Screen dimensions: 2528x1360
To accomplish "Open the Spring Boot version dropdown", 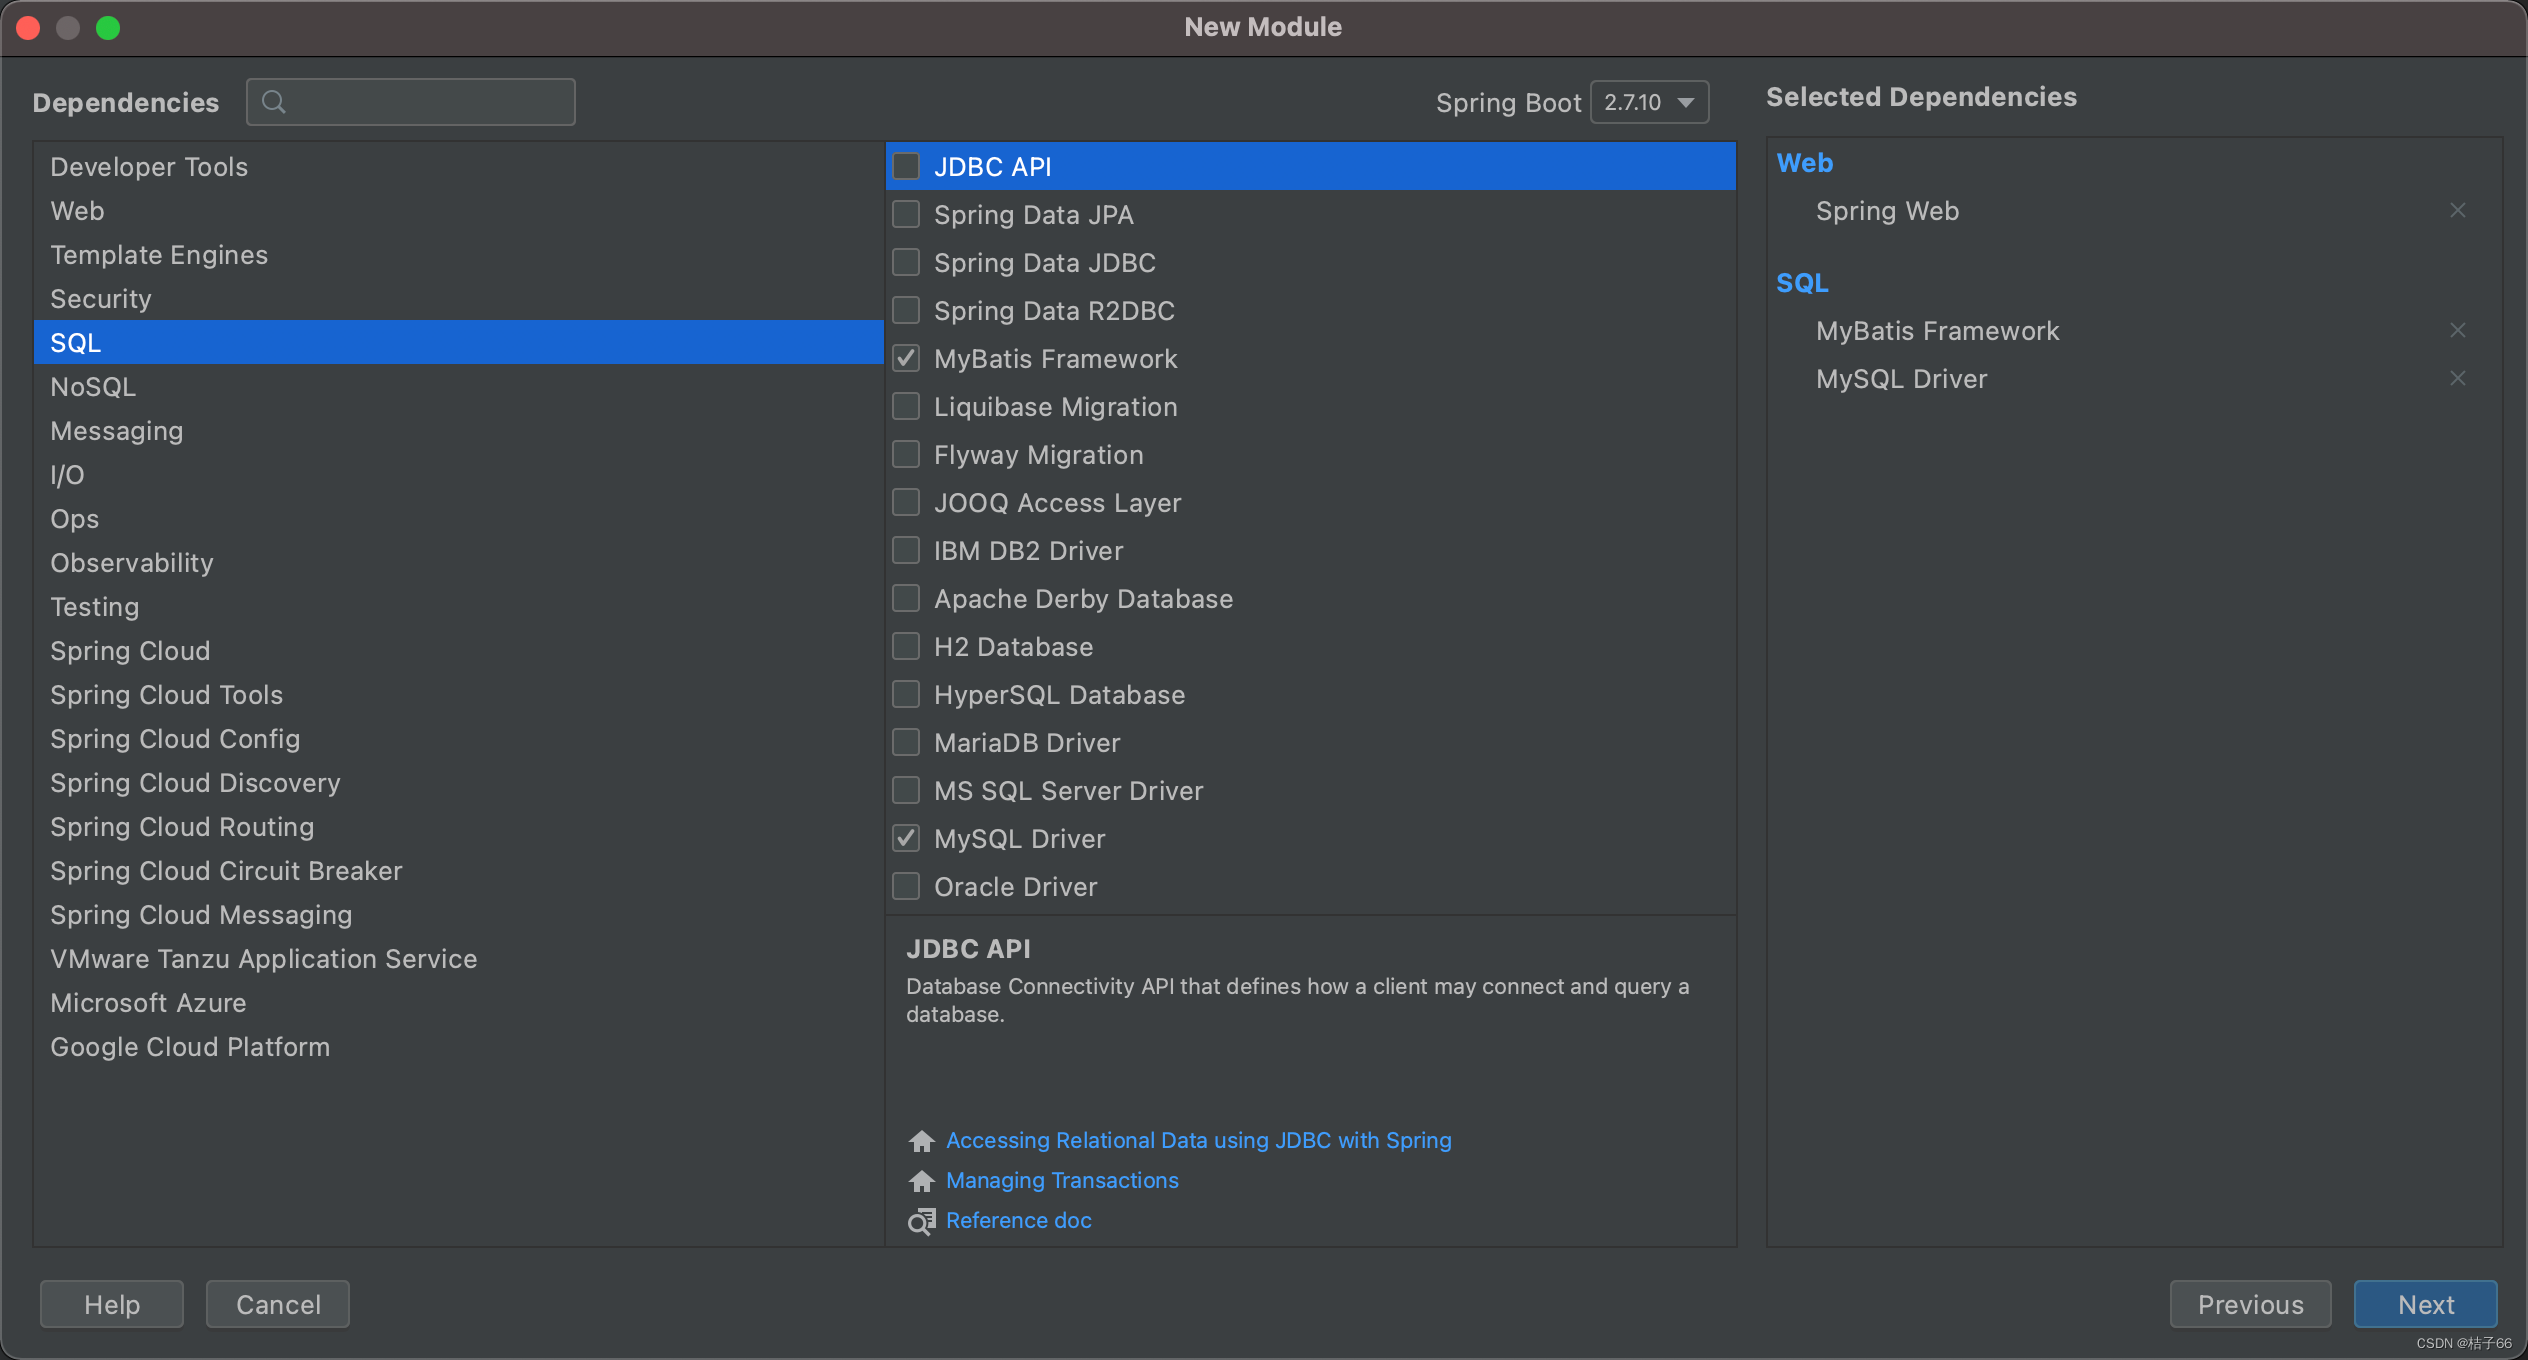I will 1649,102.
